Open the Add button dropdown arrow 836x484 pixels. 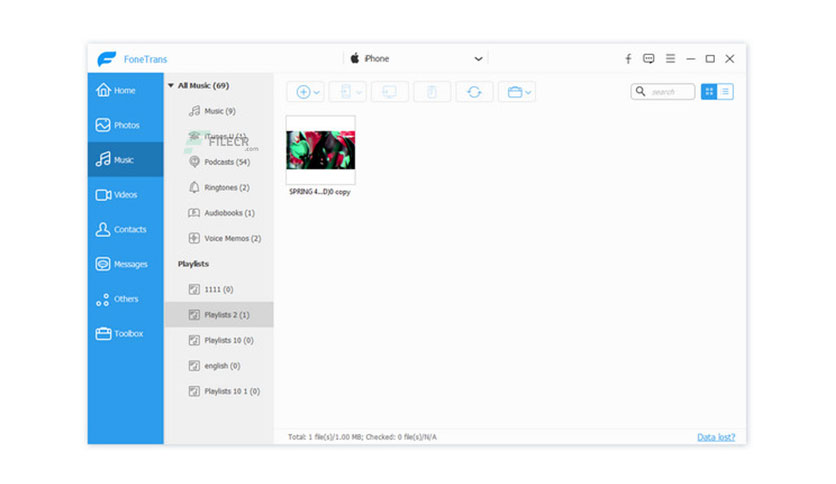317,92
